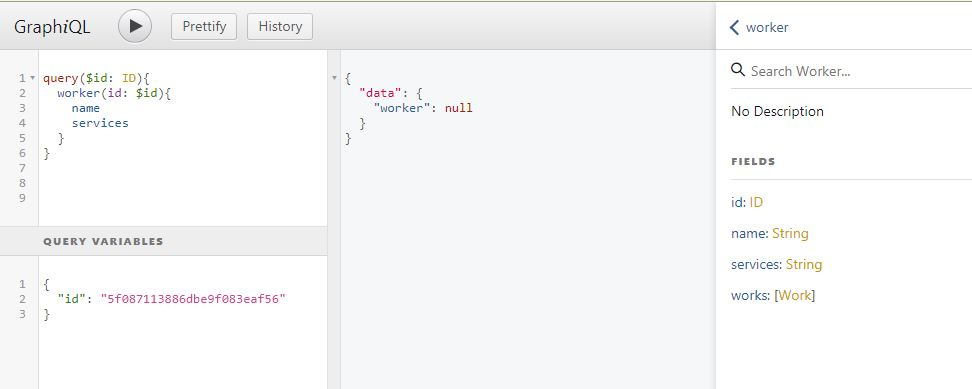Screen dimensions: 972x389
Task: Run the query with the play button
Action: coord(135,26)
